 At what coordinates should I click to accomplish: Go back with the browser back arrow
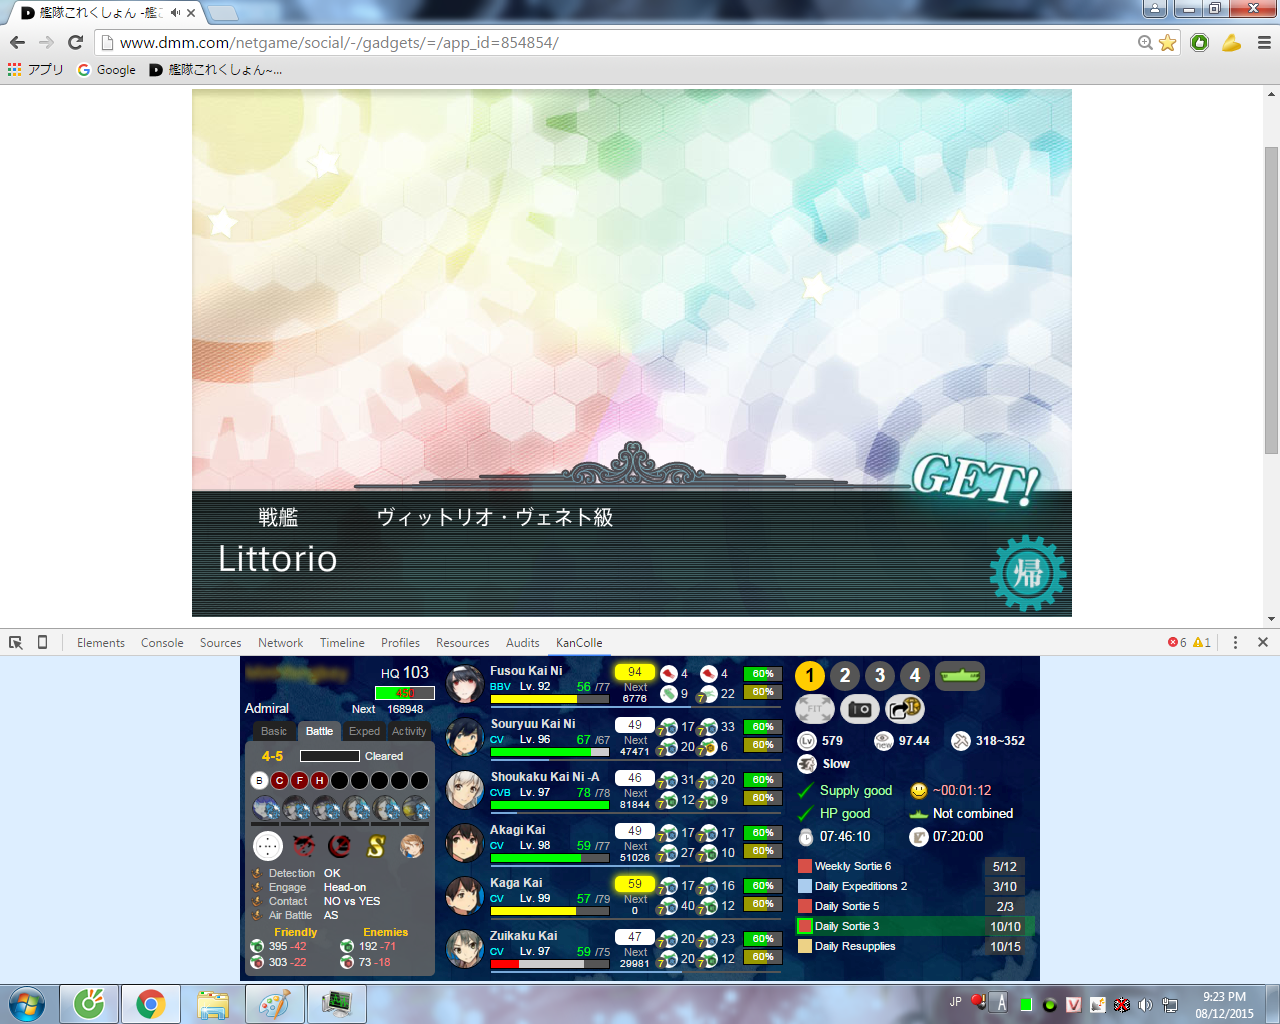coord(17,42)
